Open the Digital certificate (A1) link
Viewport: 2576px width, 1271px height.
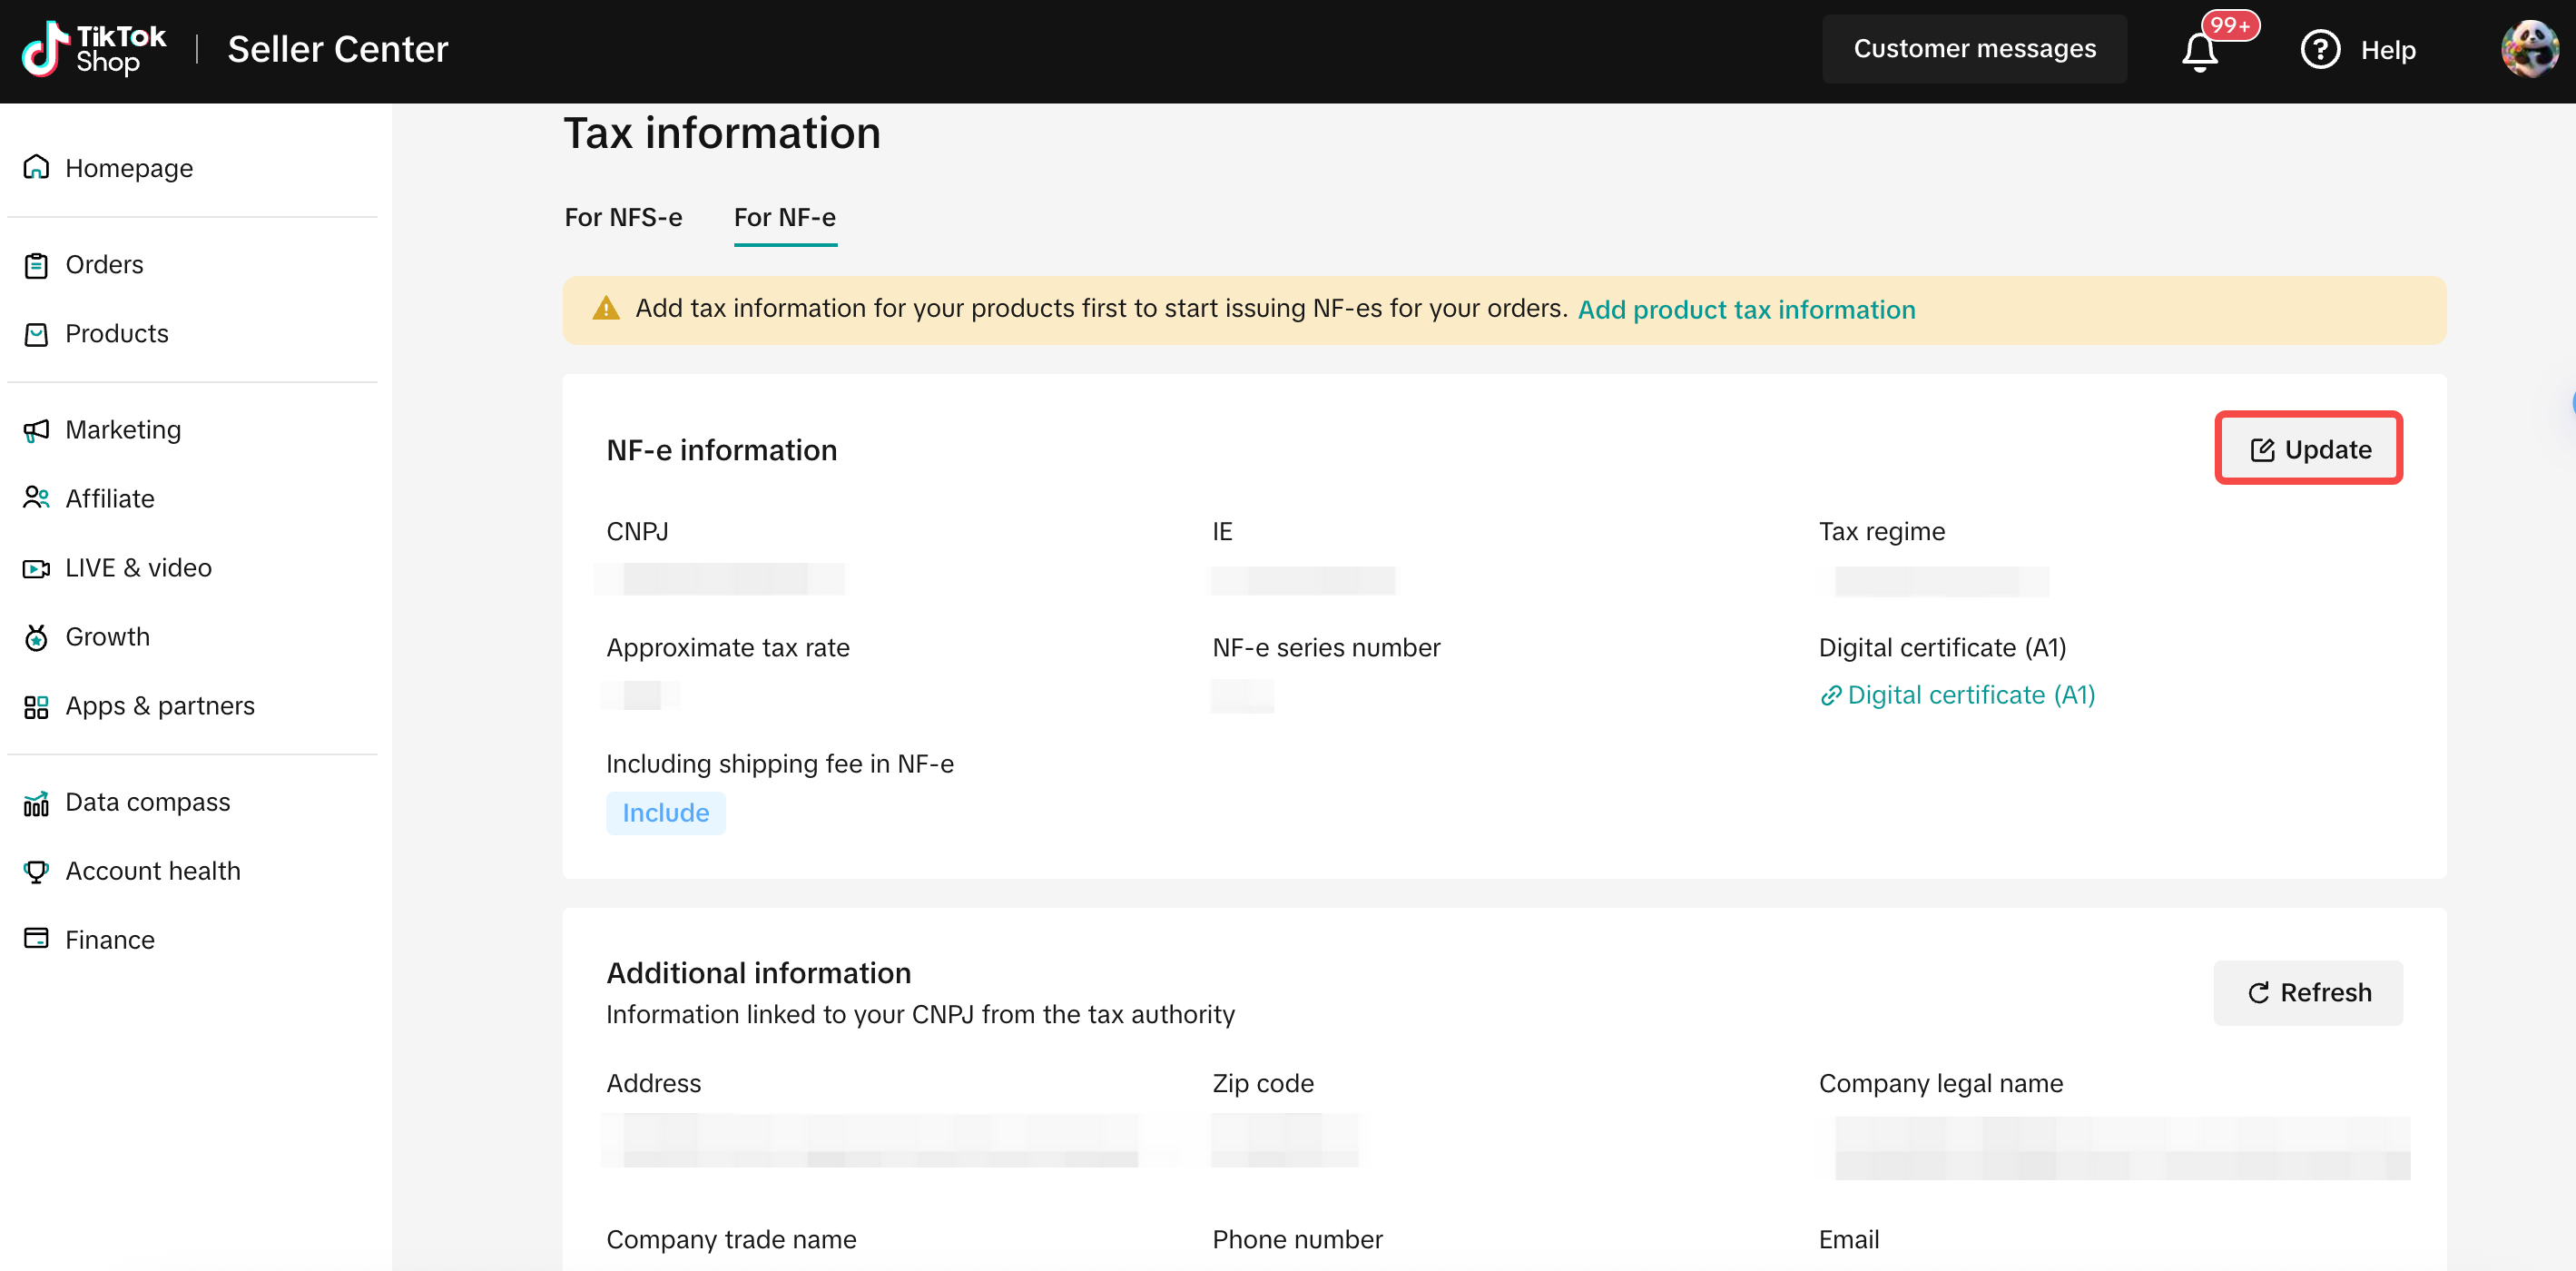(1971, 695)
